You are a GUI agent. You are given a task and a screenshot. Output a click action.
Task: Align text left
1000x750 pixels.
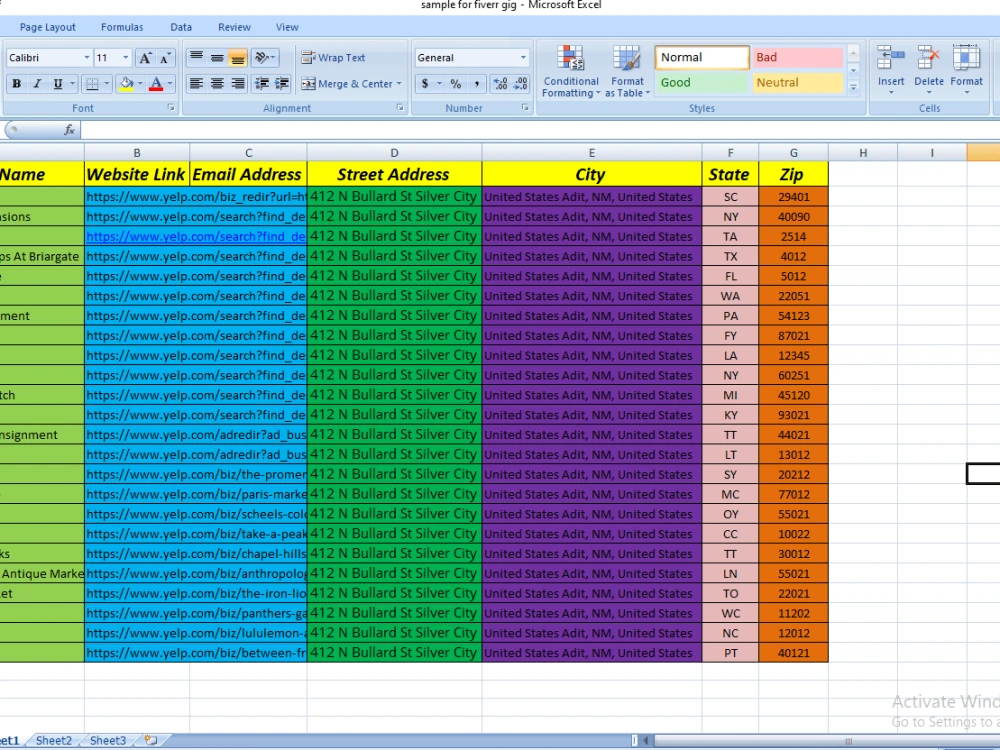pos(196,84)
